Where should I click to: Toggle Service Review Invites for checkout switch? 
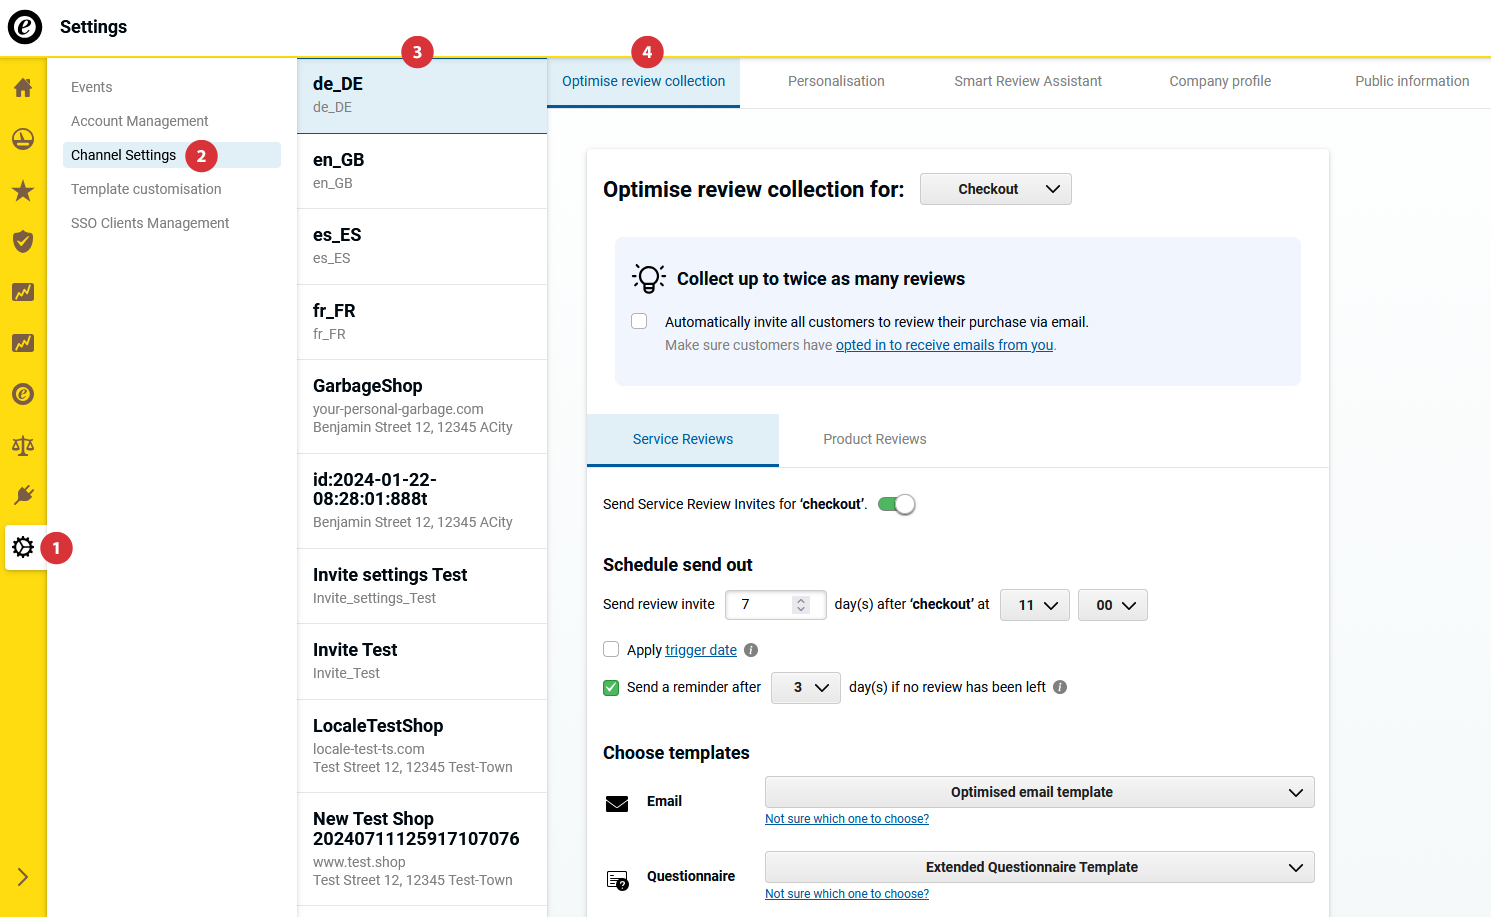[x=896, y=504]
